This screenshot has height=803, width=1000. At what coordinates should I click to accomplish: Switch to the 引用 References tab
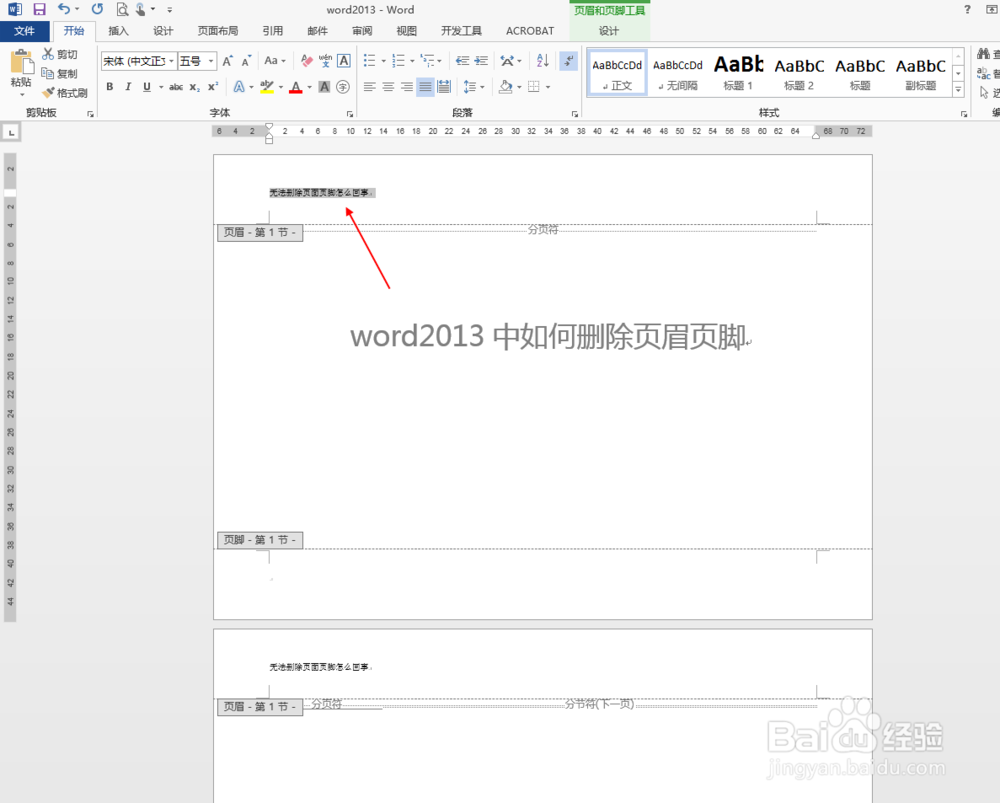(272, 31)
